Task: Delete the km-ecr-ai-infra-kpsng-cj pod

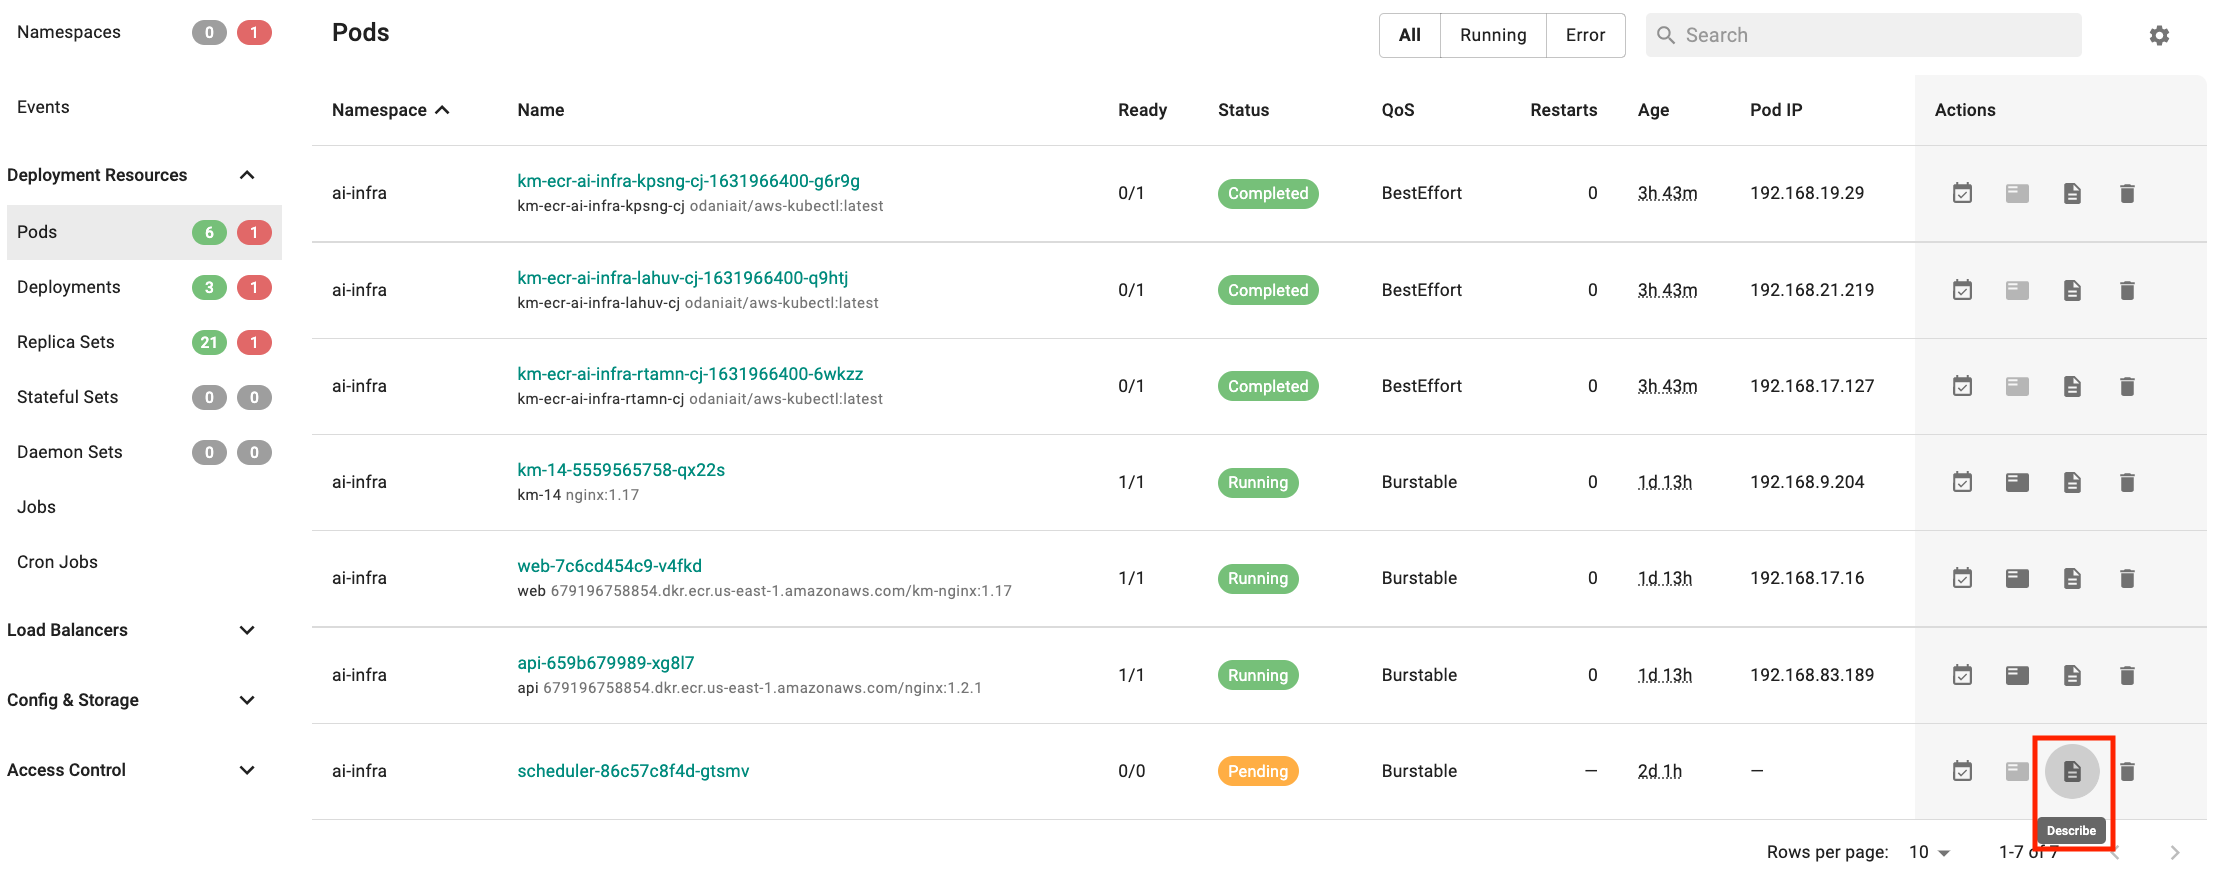Action: pyautogui.click(x=2127, y=193)
